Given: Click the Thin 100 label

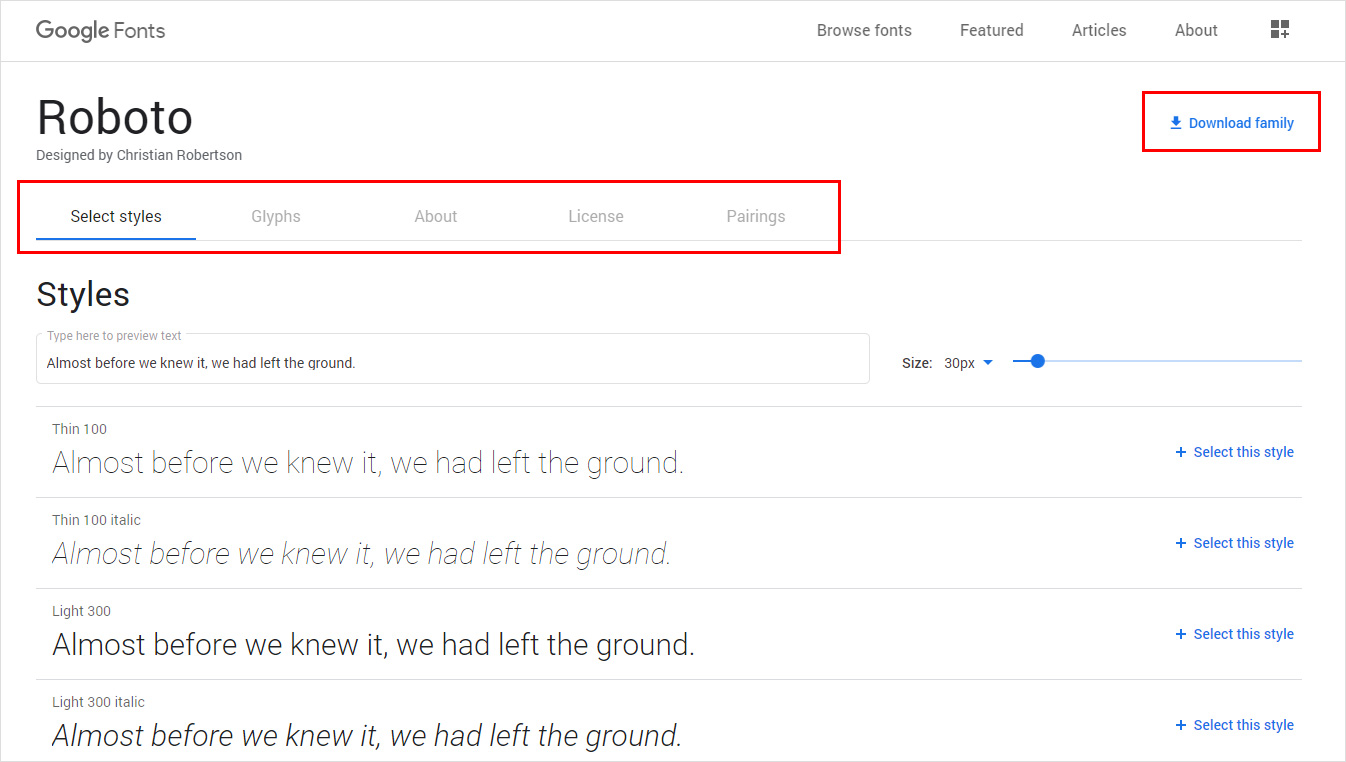Looking at the screenshot, I should pyautogui.click(x=79, y=429).
